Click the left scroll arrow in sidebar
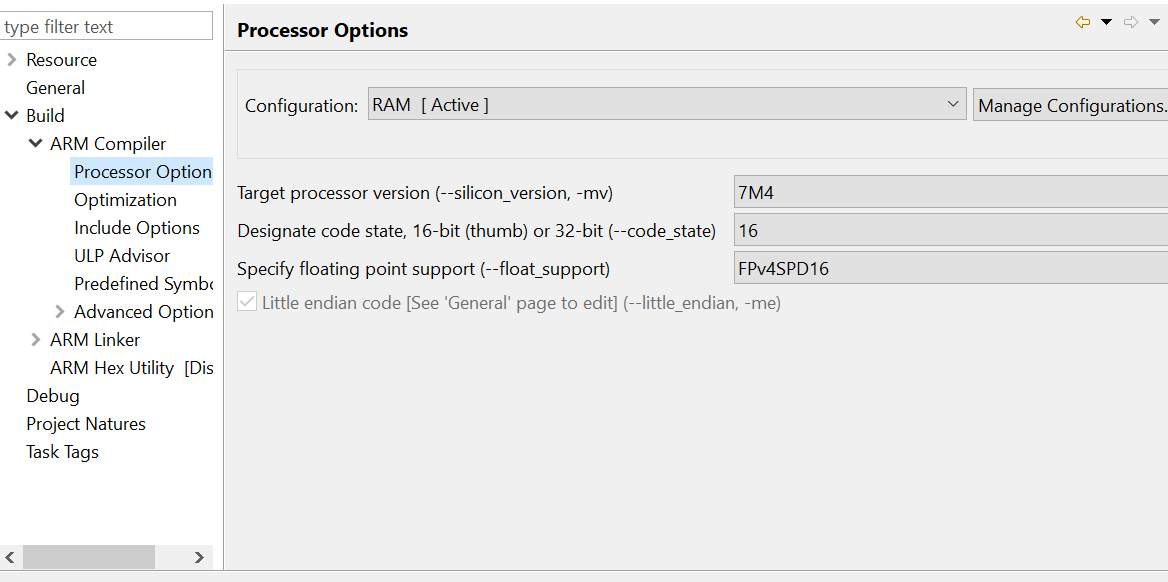The height and width of the screenshot is (582, 1168). pos(10,557)
